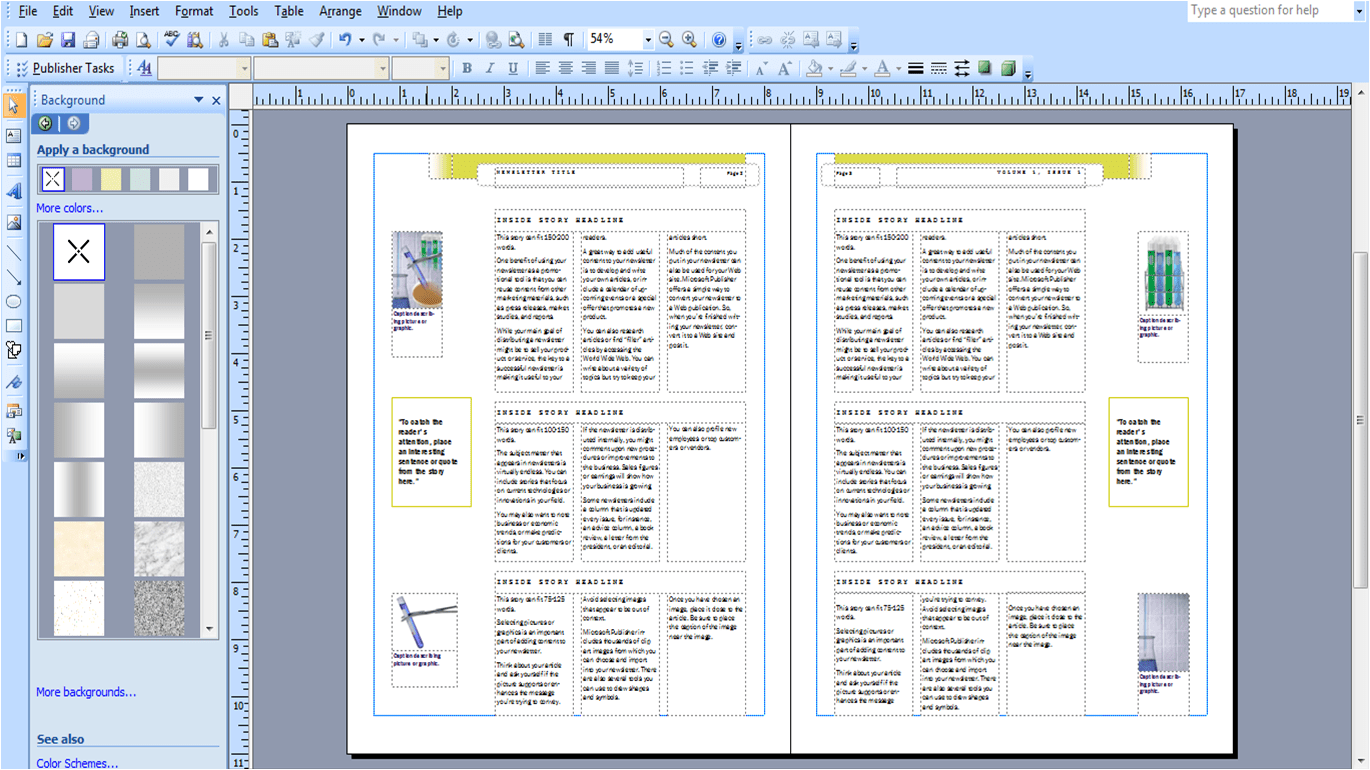Toggle Bold formatting
Screen dimensions: 1370x770
point(466,68)
